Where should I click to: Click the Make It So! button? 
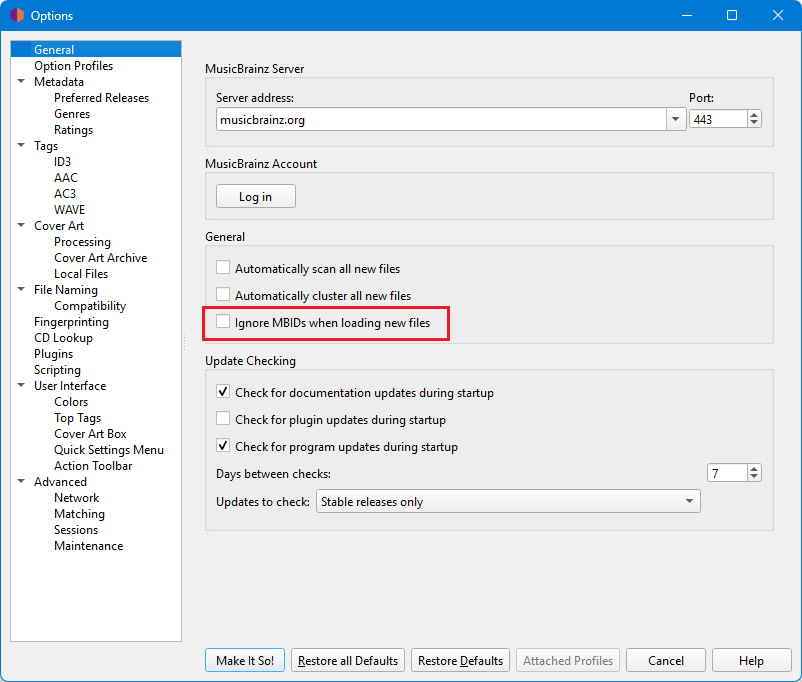(245, 660)
